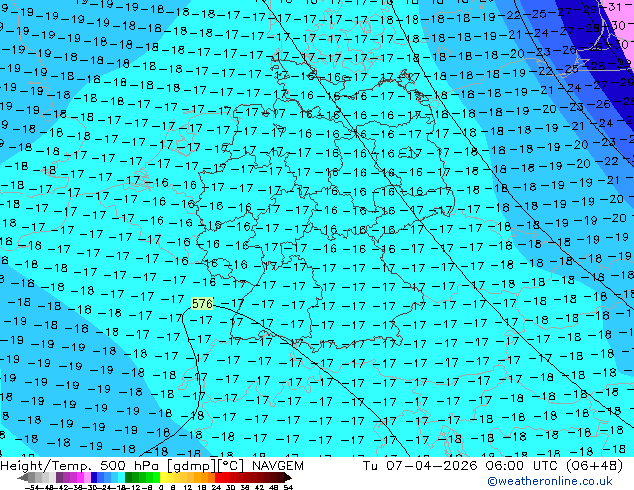Click the "06:00 UTC" time text
634x490 pixels.
[521, 466]
